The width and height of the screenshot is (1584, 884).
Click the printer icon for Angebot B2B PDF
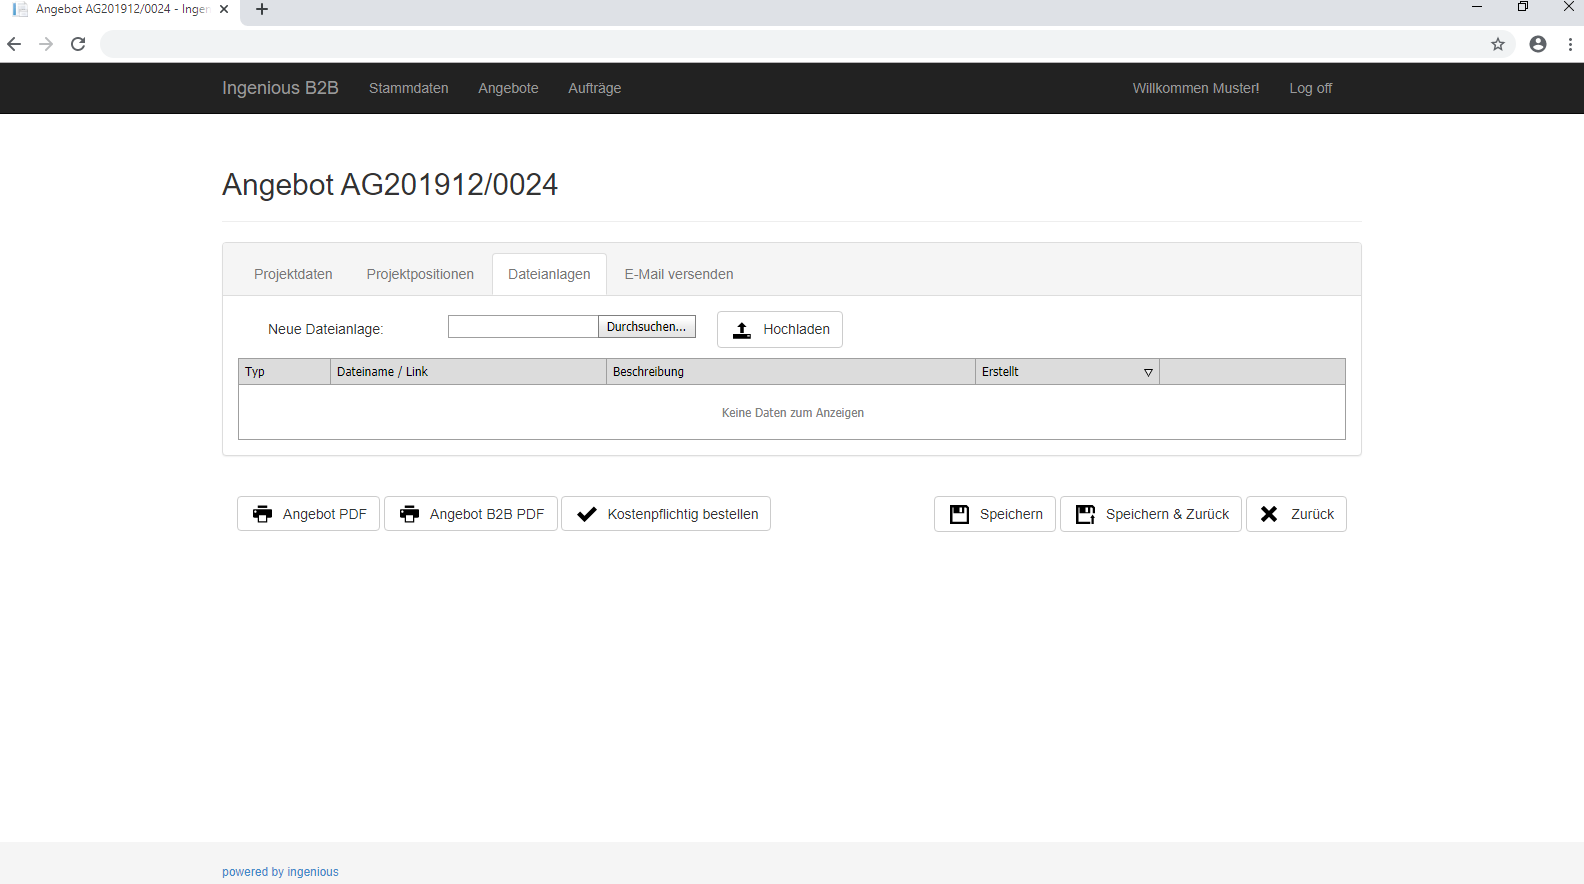[409, 514]
